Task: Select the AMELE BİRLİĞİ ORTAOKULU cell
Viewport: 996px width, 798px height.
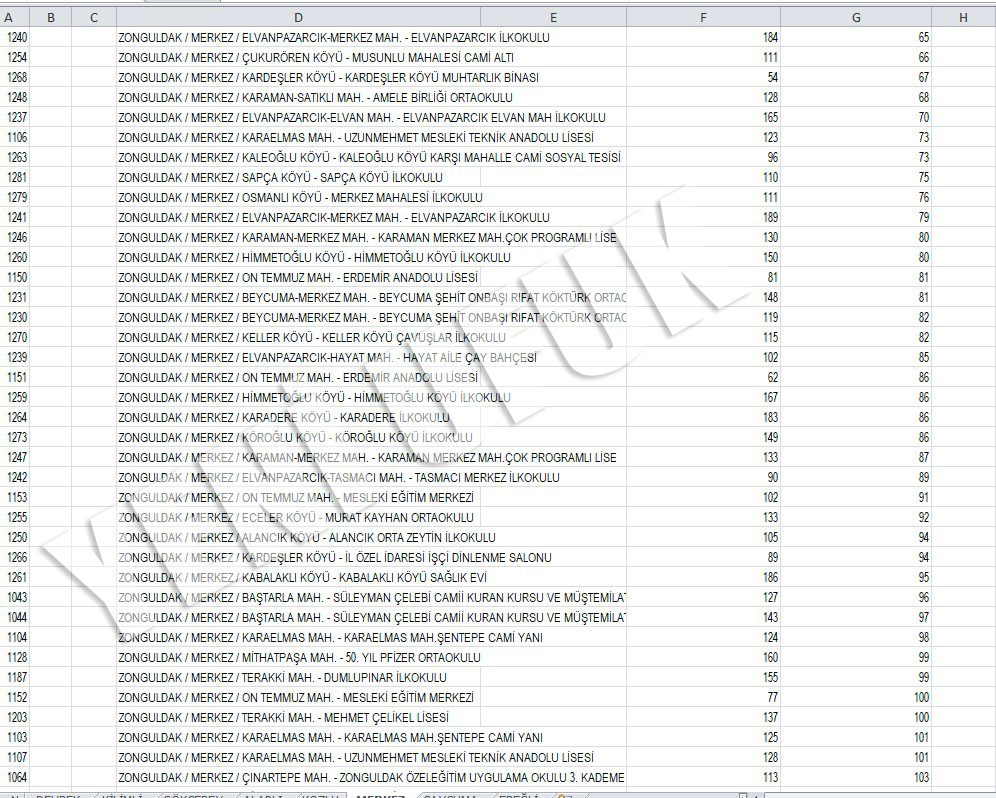Action: 315,98
